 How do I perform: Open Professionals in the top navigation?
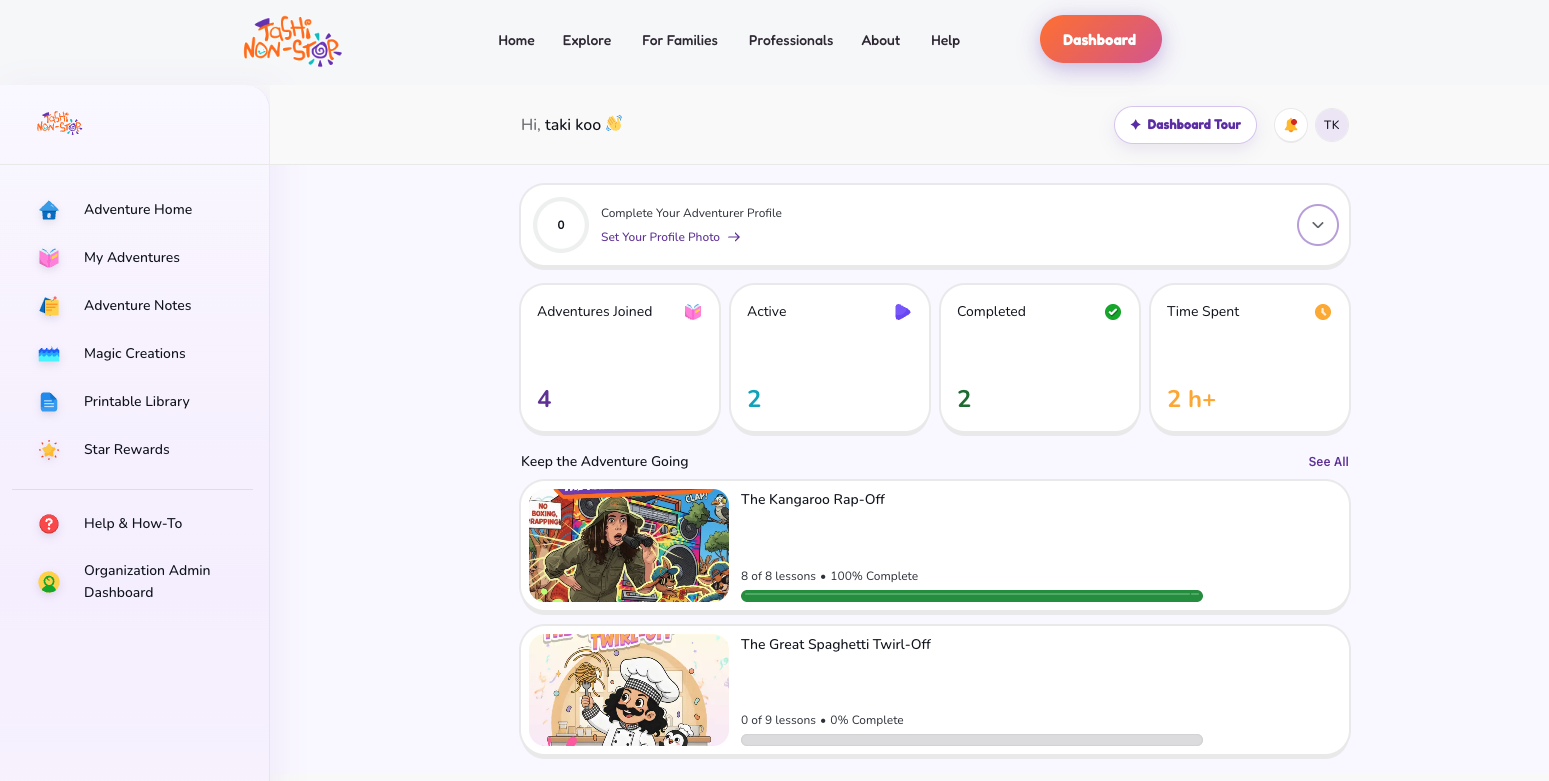coord(791,41)
